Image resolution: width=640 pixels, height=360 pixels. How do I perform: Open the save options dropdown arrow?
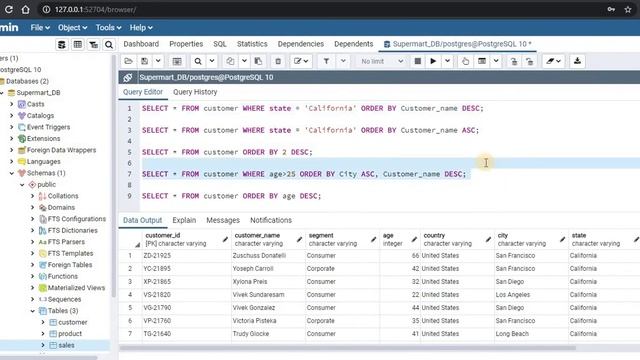coord(158,61)
